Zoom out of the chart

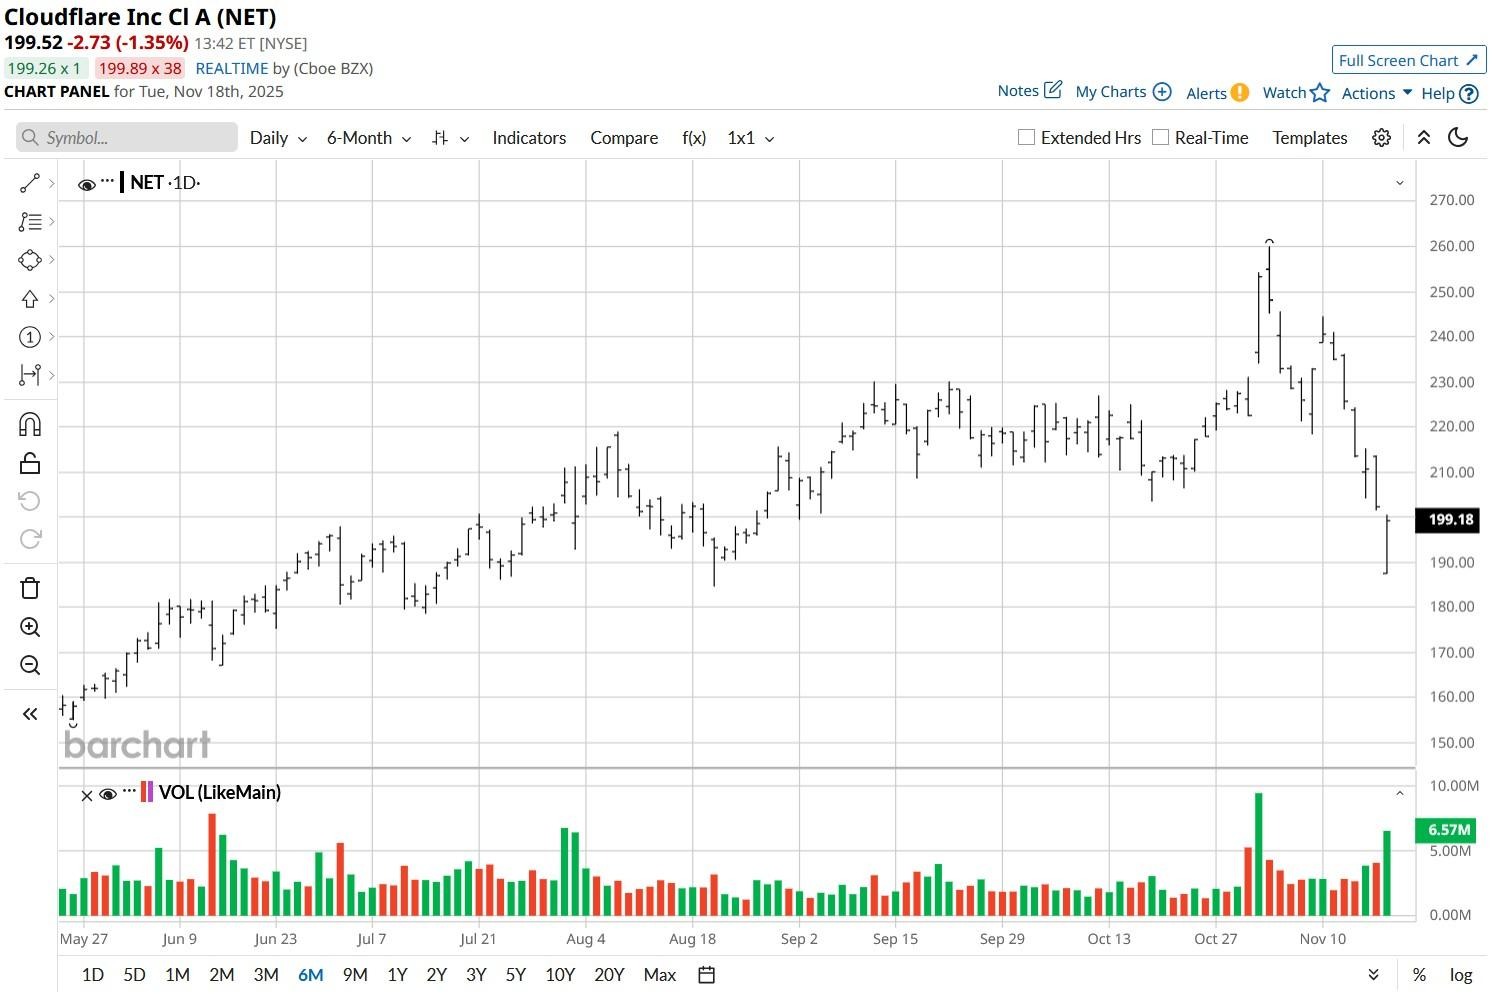pos(30,665)
